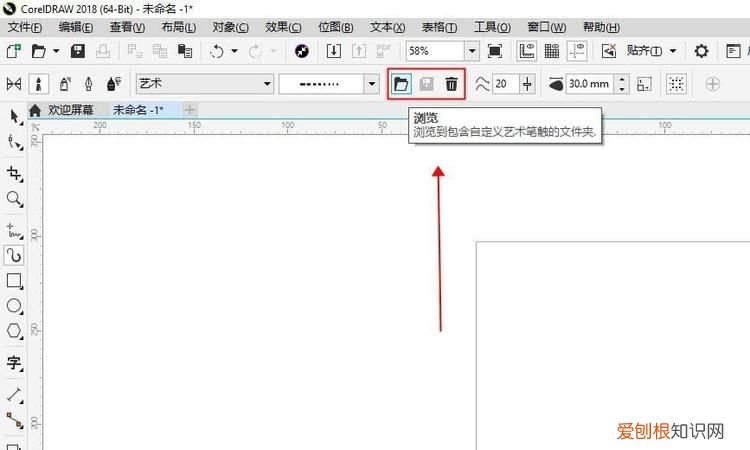Click the Undo arrow icon
Image resolution: width=750 pixels, height=450 pixels.
217,51
